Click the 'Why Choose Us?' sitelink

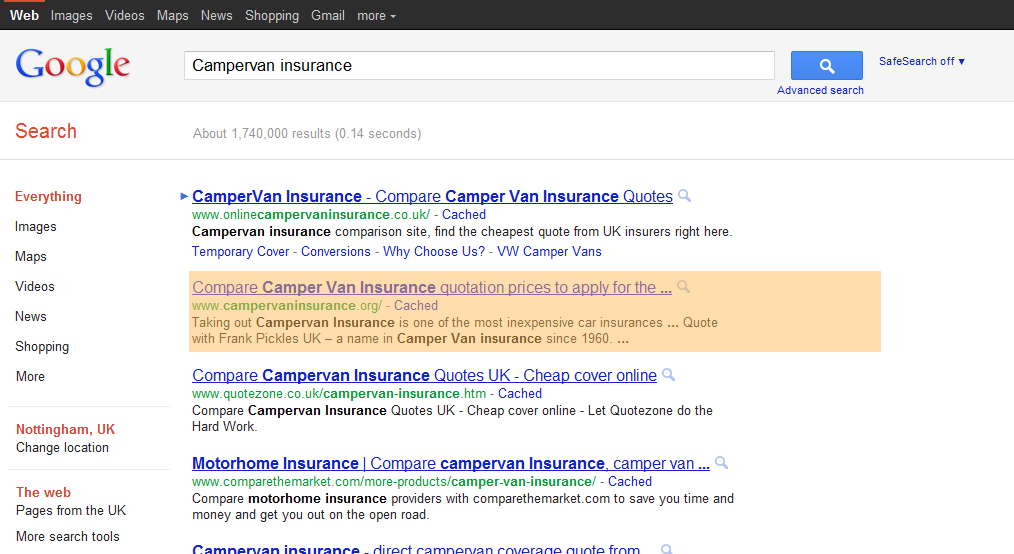tap(434, 251)
